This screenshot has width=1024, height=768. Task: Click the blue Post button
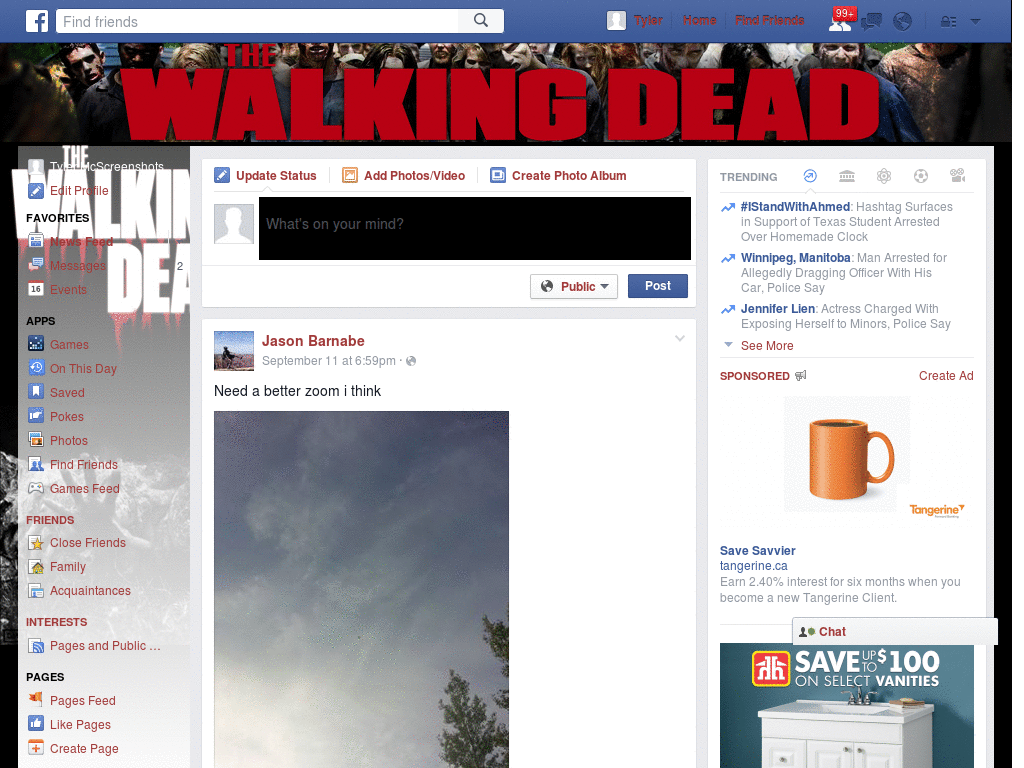coord(658,285)
